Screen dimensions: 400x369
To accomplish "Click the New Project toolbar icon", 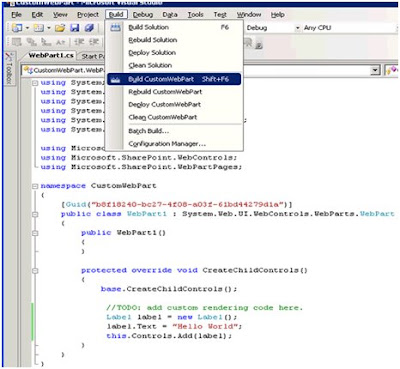I will point(17,28).
